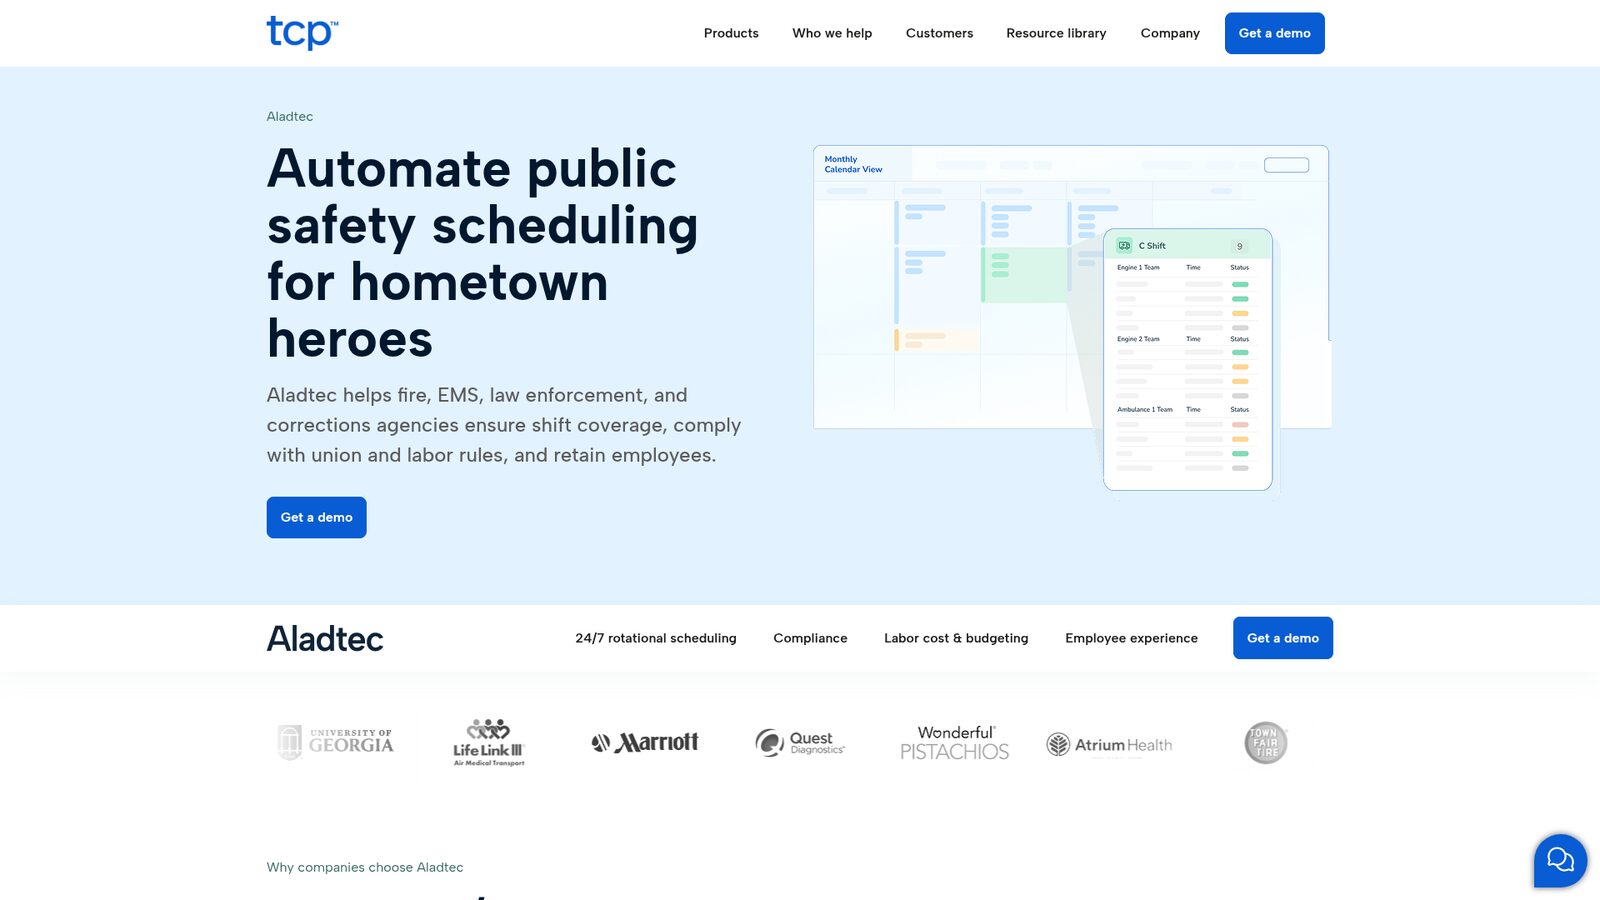The height and width of the screenshot is (900, 1600).
Task: Click the header Get a demo button
Action: click(x=1274, y=33)
